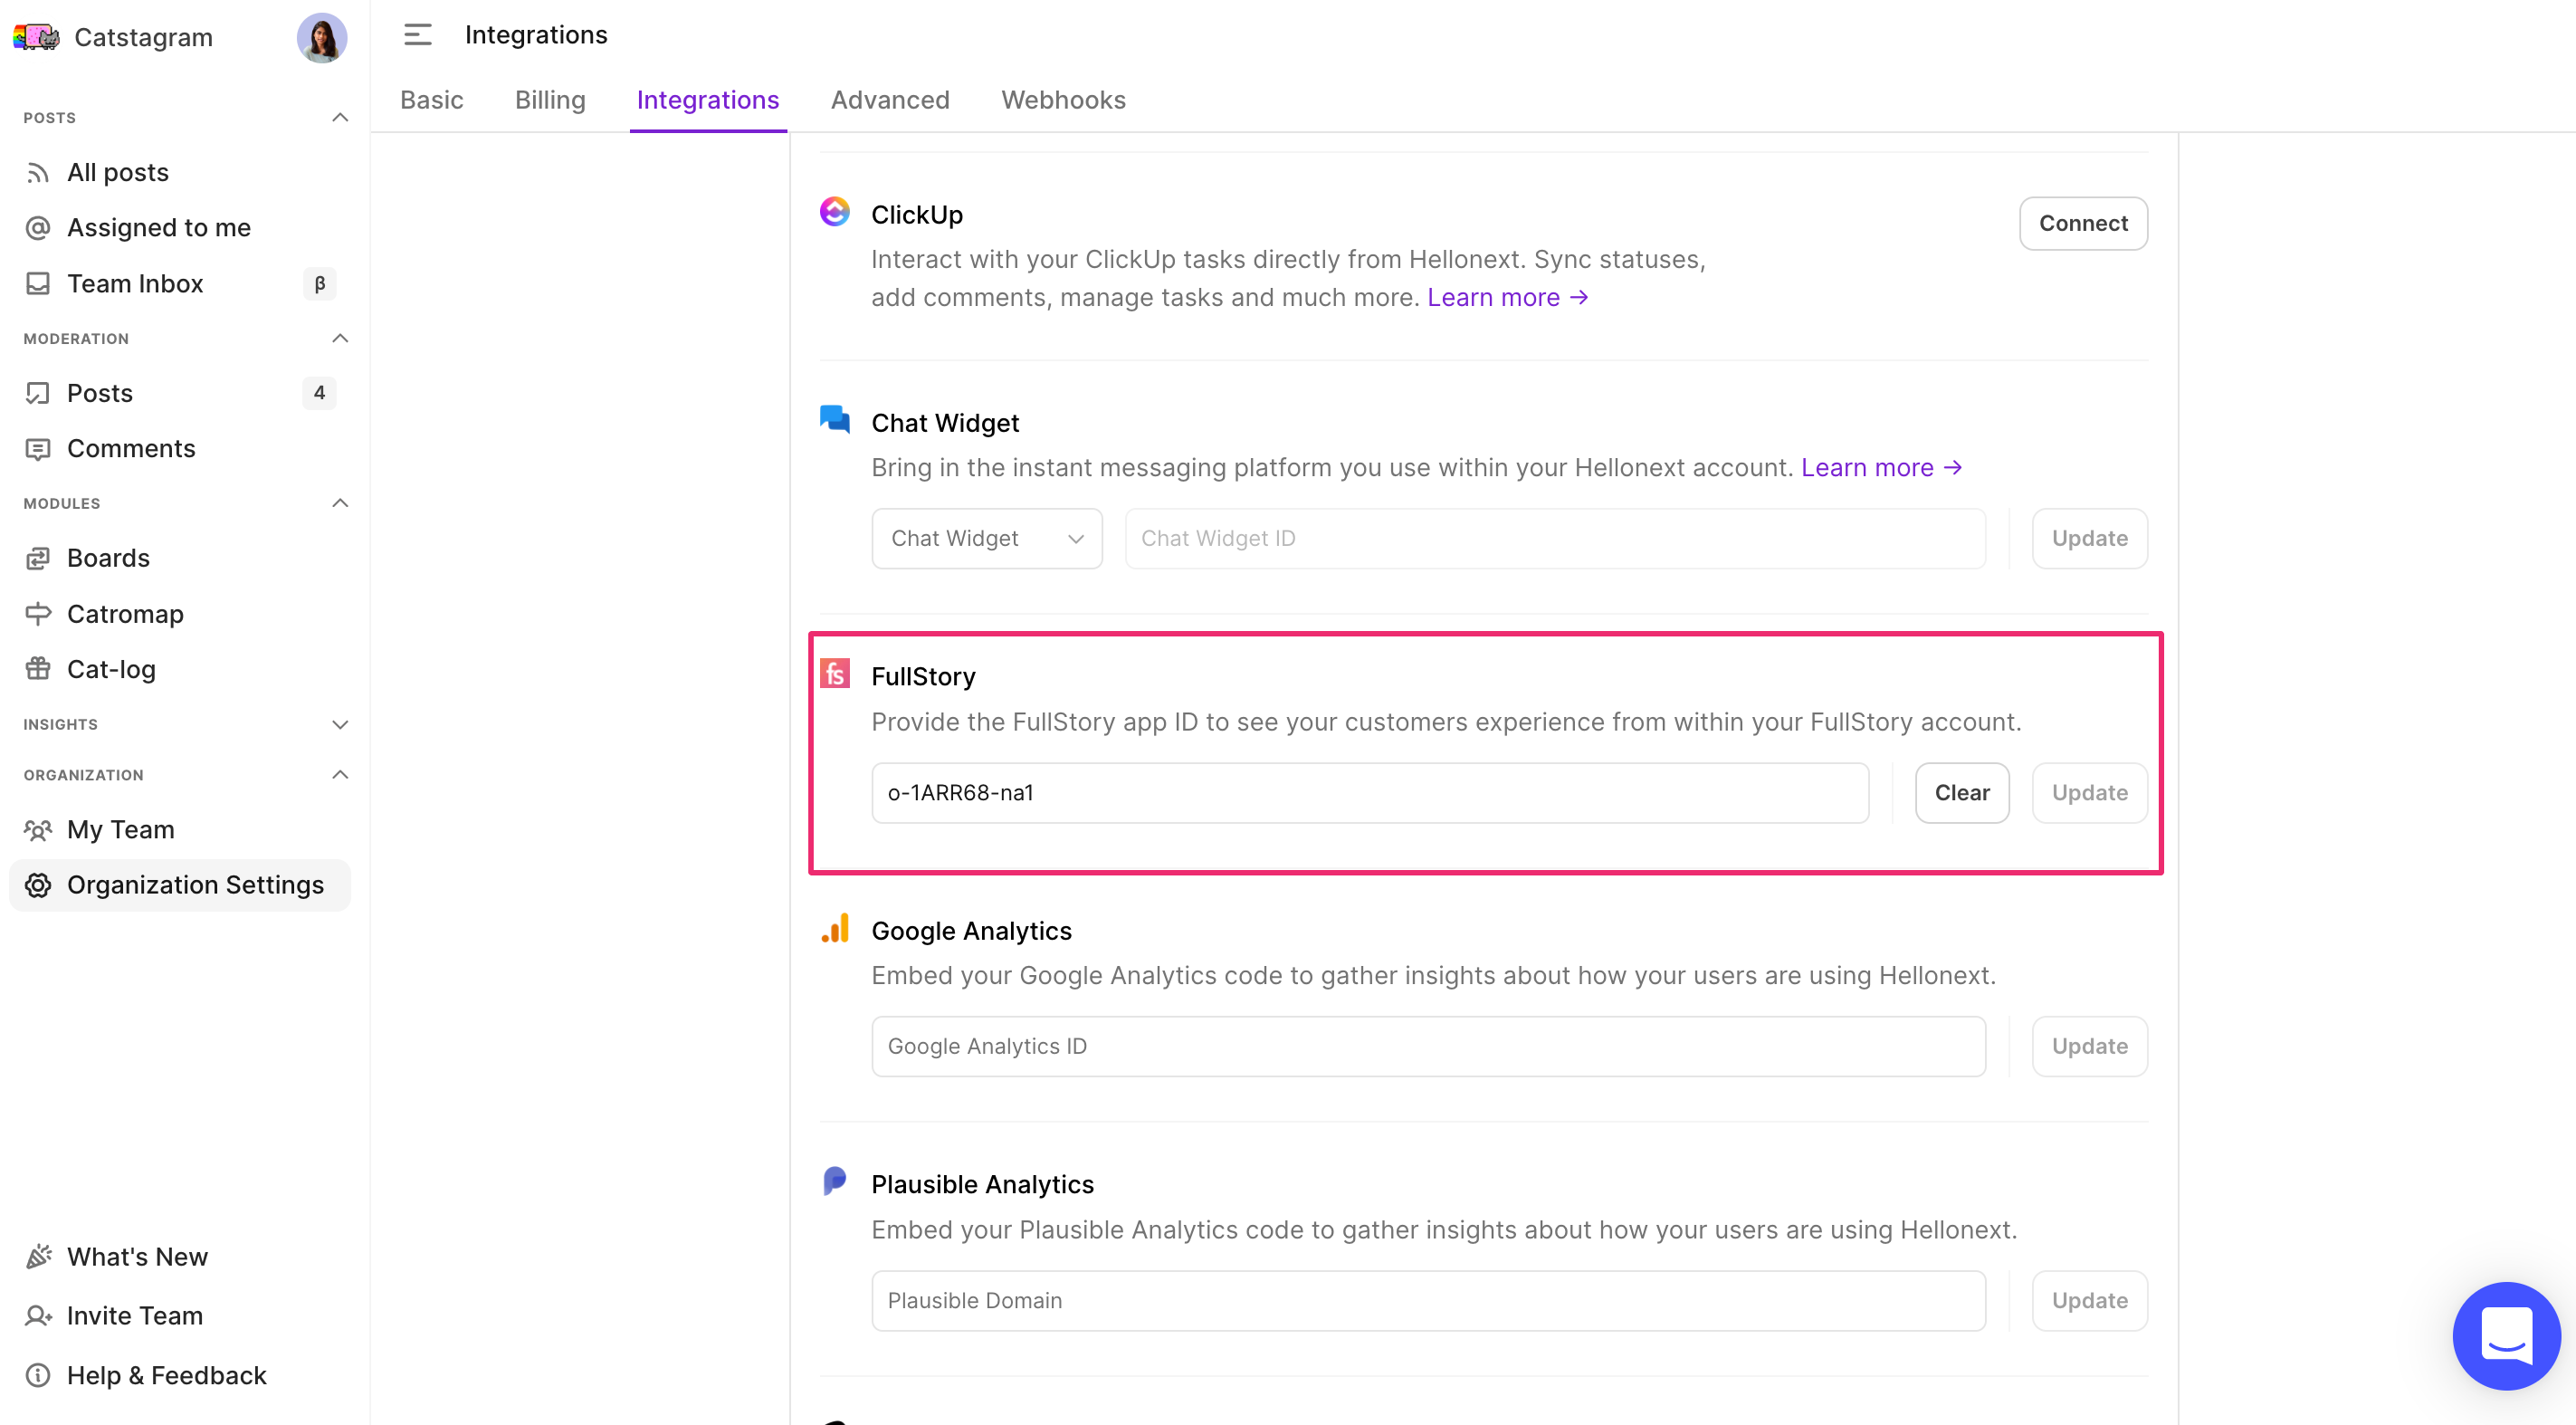Click the Chat Widget bubbles icon

click(x=834, y=419)
